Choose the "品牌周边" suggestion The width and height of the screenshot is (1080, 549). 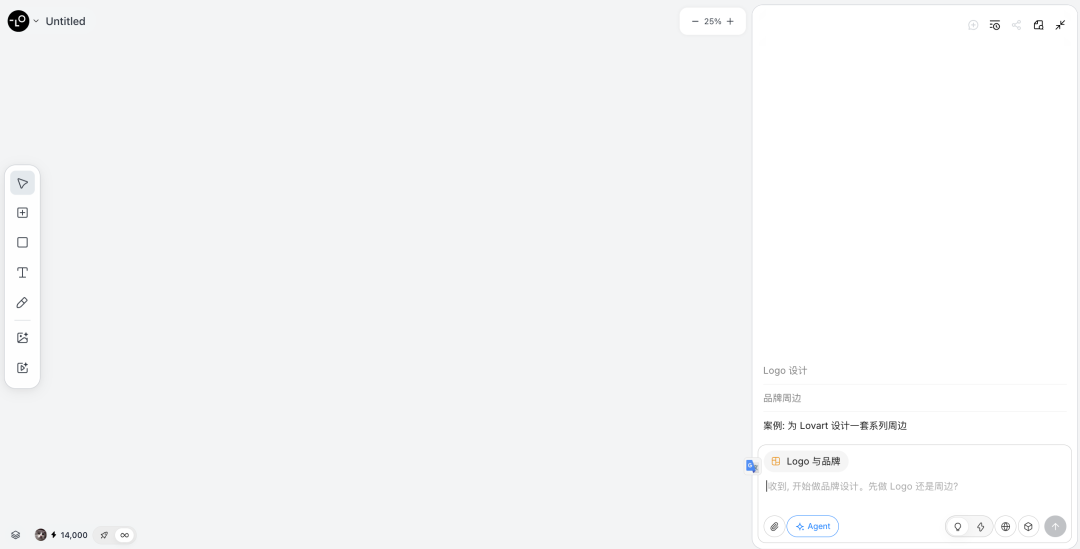click(782, 398)
